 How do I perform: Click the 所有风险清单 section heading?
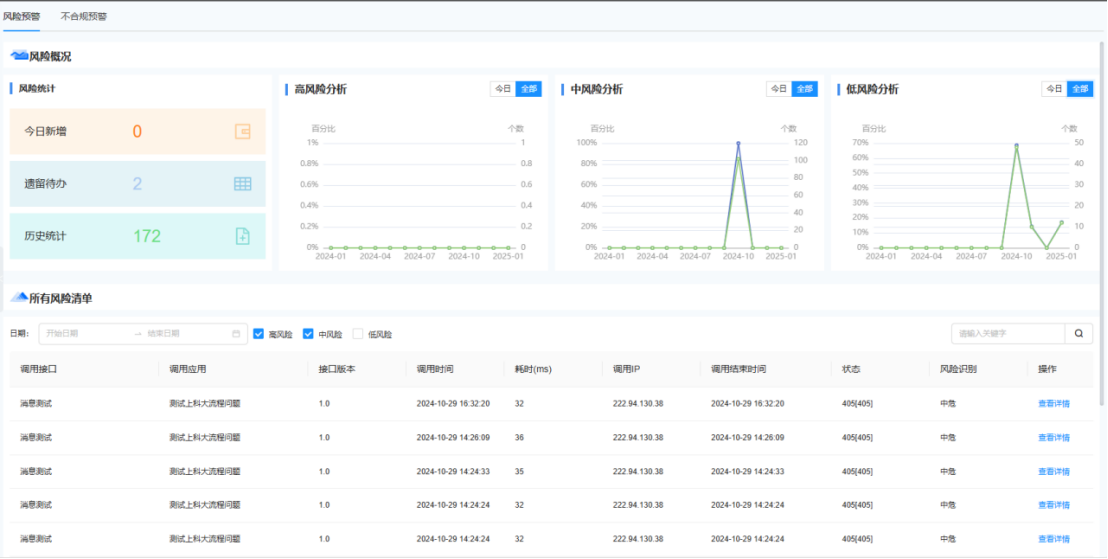[60, 298]
